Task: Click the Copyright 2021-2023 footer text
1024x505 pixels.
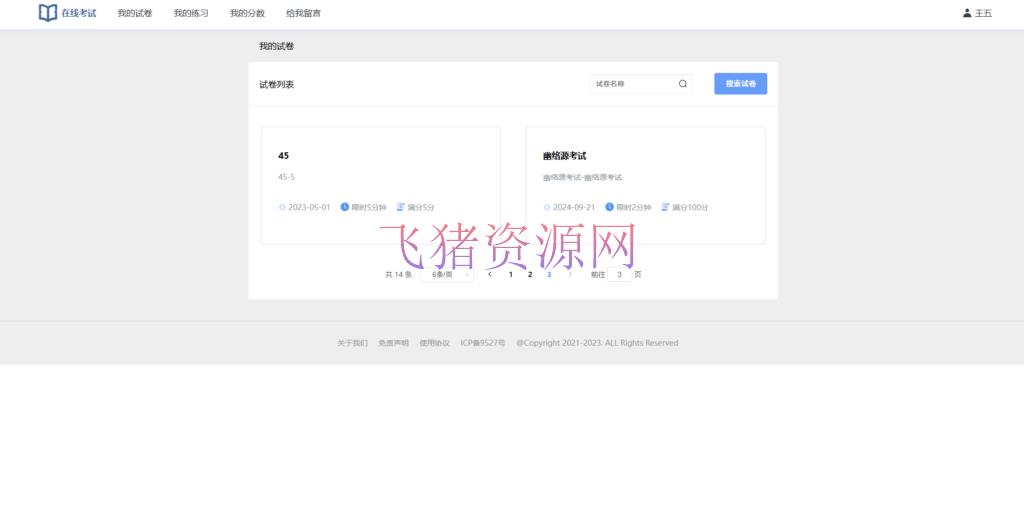Action: point(597,343)
